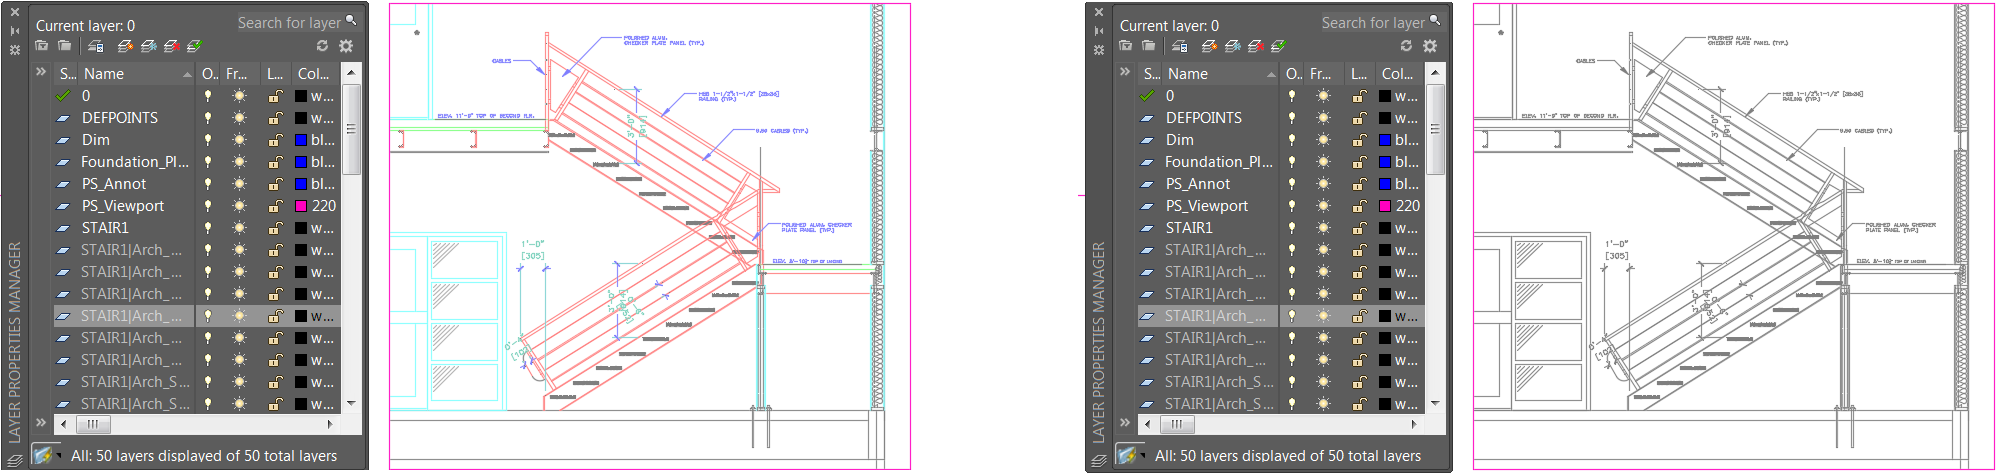Expand filter tree chevron at left panel top
Screen dimensions: 2000x473
tap(41, 72)
